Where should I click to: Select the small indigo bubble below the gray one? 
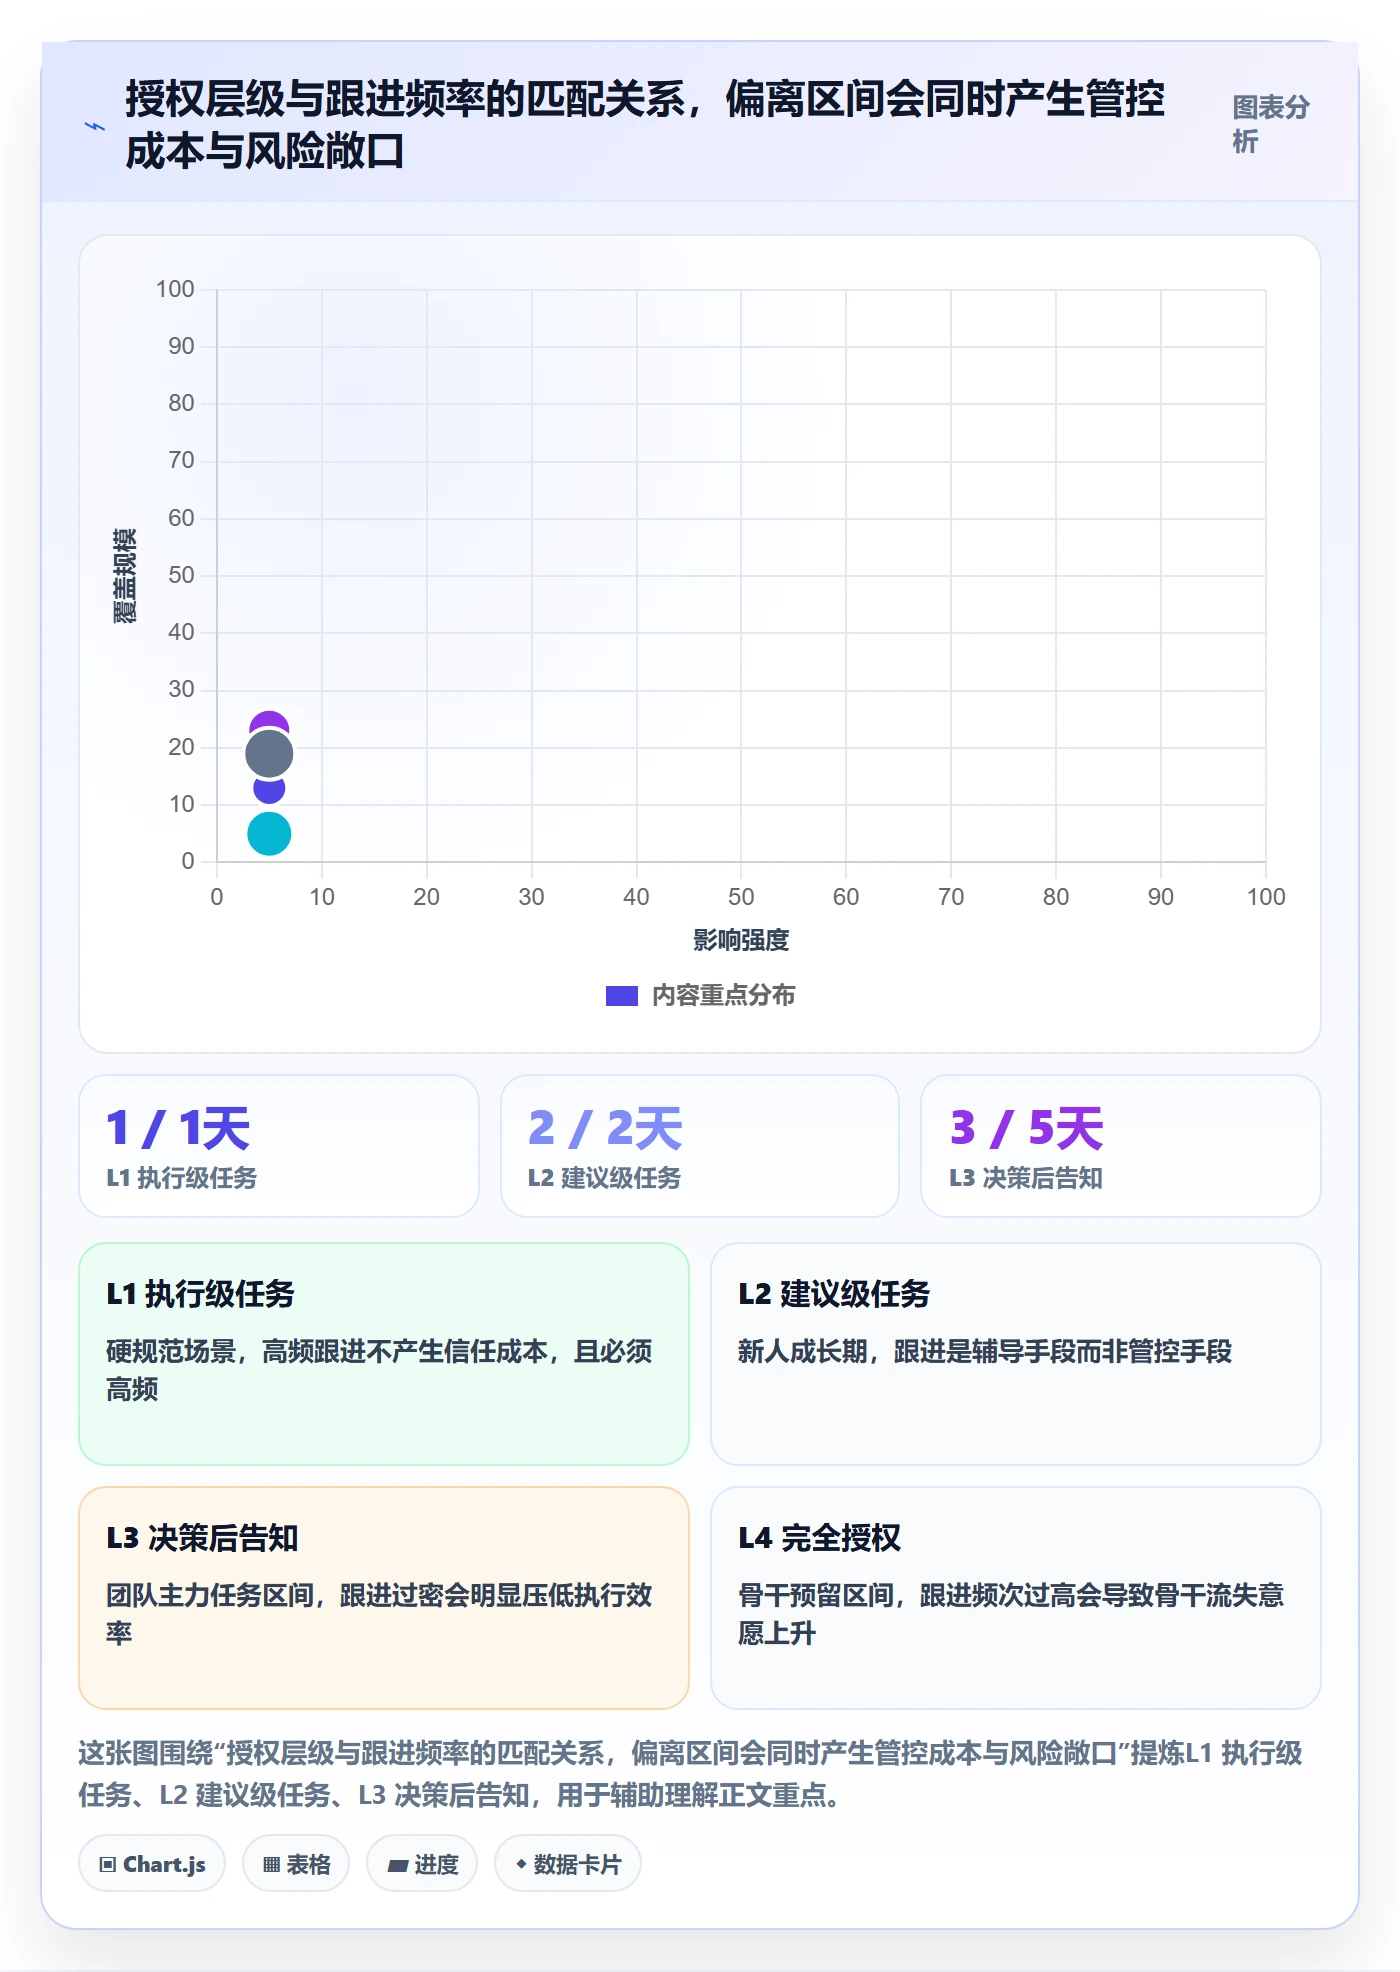coord(269,790)
